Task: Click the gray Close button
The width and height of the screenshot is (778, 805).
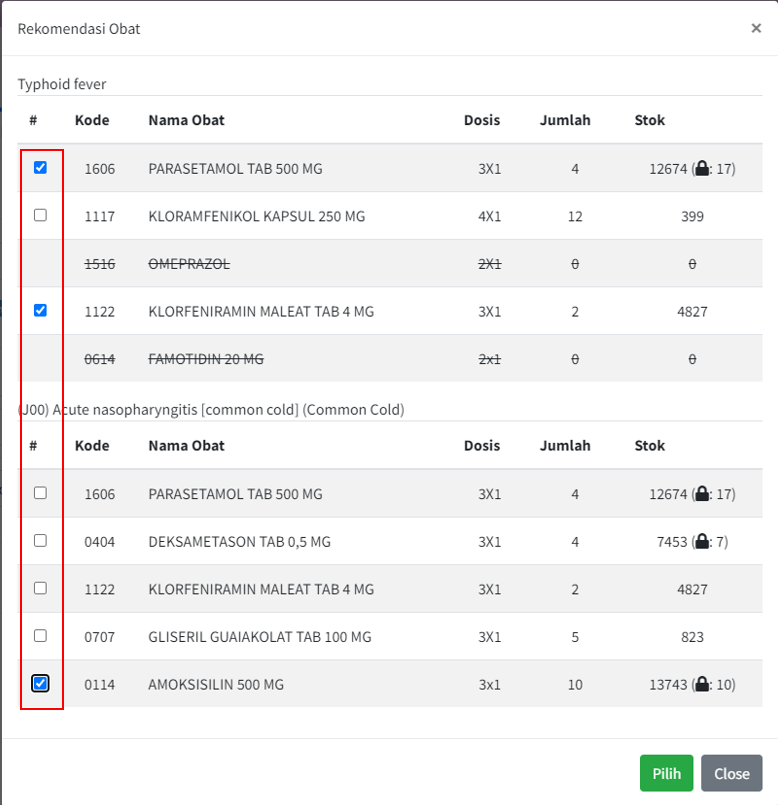Action: tap(731, 773)
